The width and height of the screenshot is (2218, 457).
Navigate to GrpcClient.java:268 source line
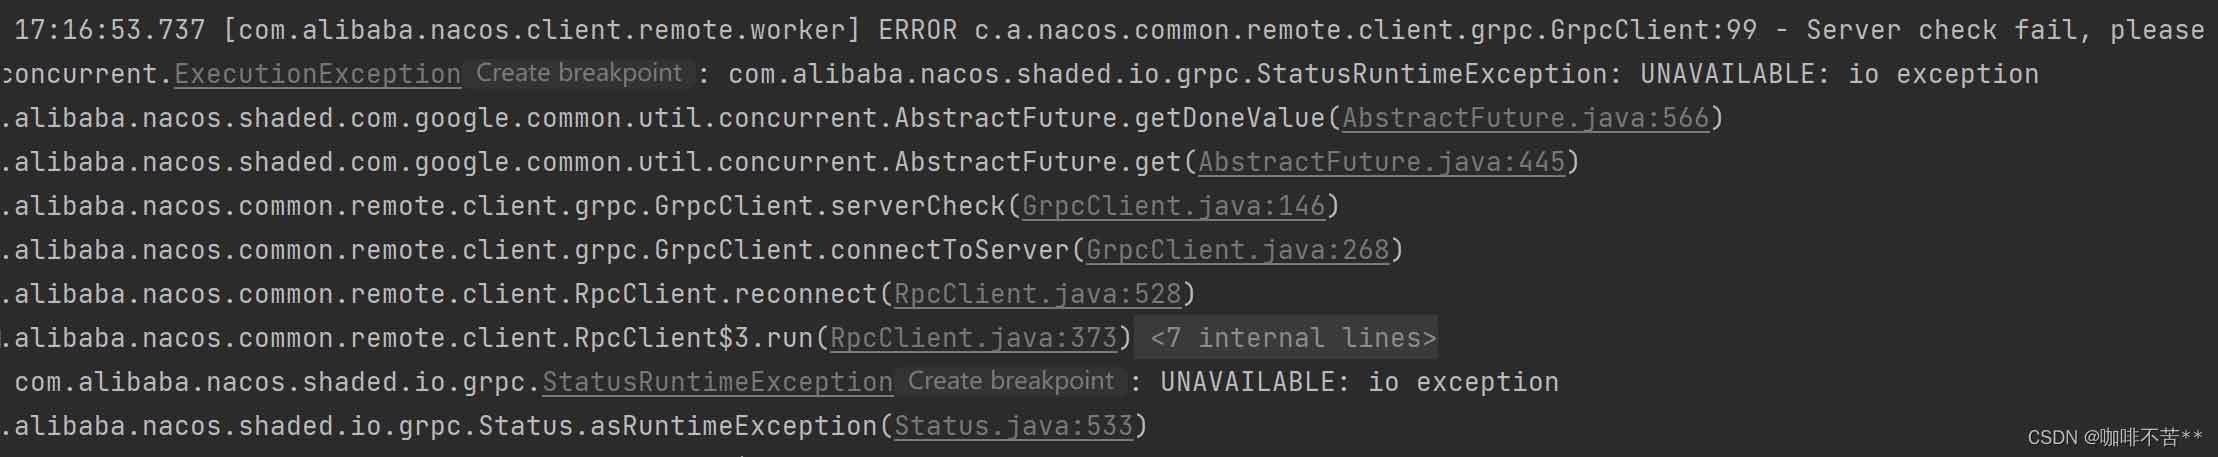point(1237,250)
